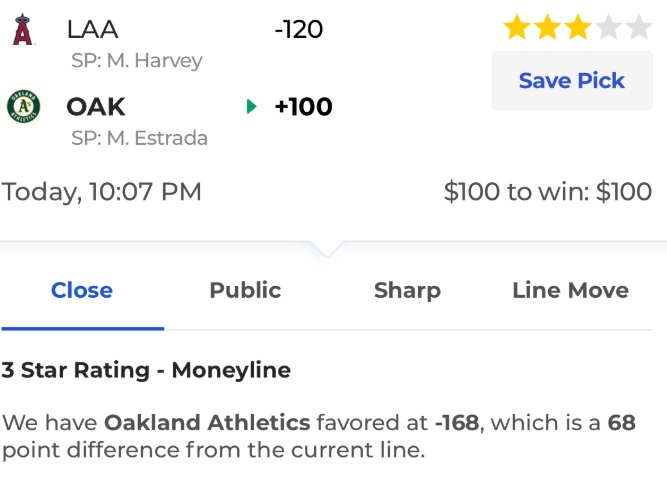Collapse details using the center pointer notch

click(x=327, y=248)
